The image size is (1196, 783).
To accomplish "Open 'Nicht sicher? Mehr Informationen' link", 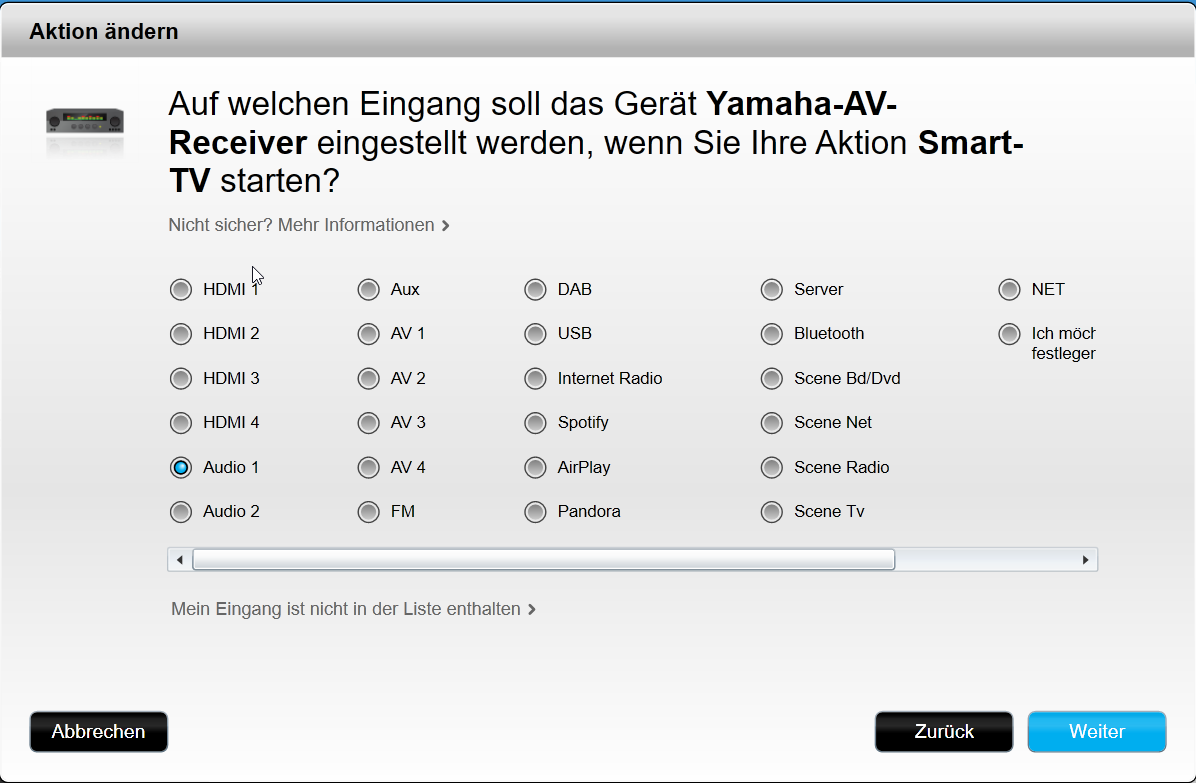I will coord(309,225).
